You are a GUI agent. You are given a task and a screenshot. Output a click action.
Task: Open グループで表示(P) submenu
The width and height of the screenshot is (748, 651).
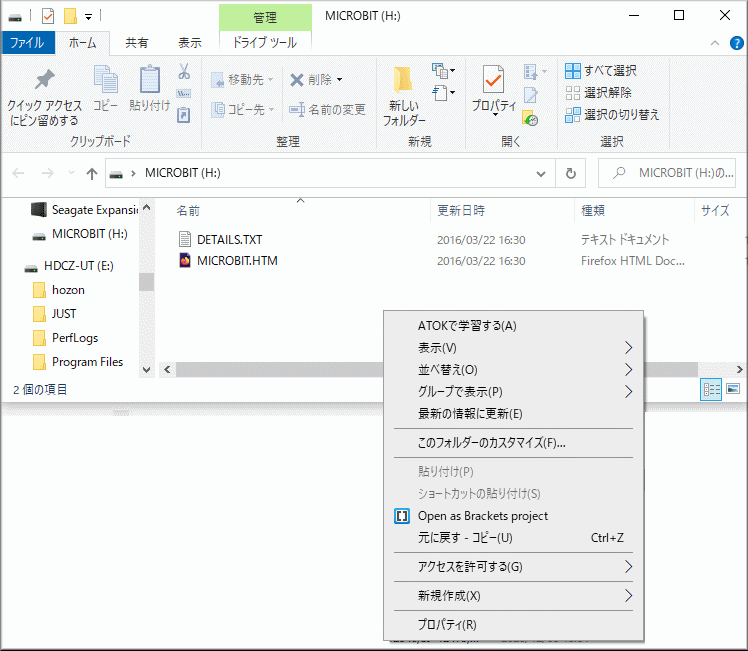(x=513, y=392)
